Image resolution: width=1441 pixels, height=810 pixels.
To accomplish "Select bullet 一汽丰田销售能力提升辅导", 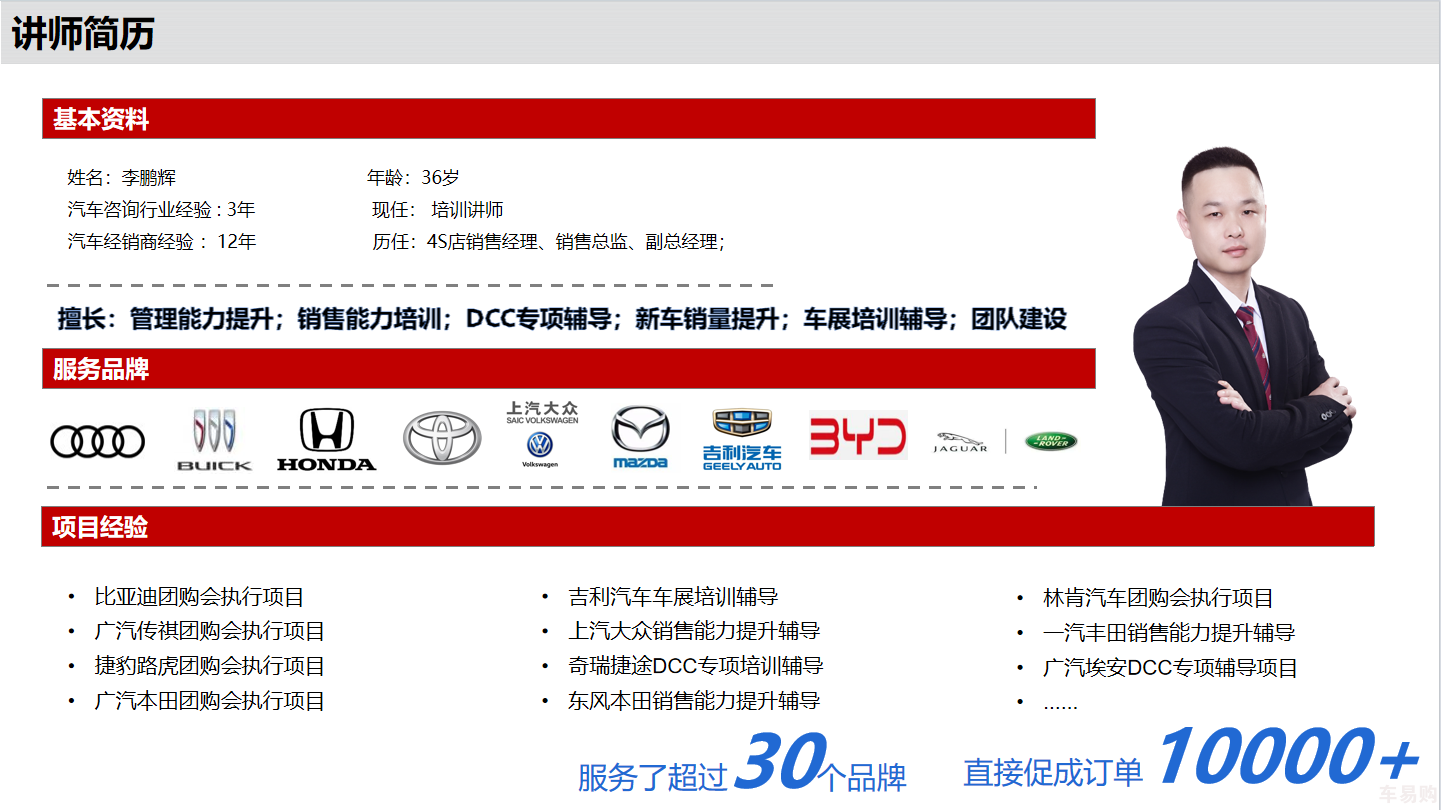I will 1169,633.
